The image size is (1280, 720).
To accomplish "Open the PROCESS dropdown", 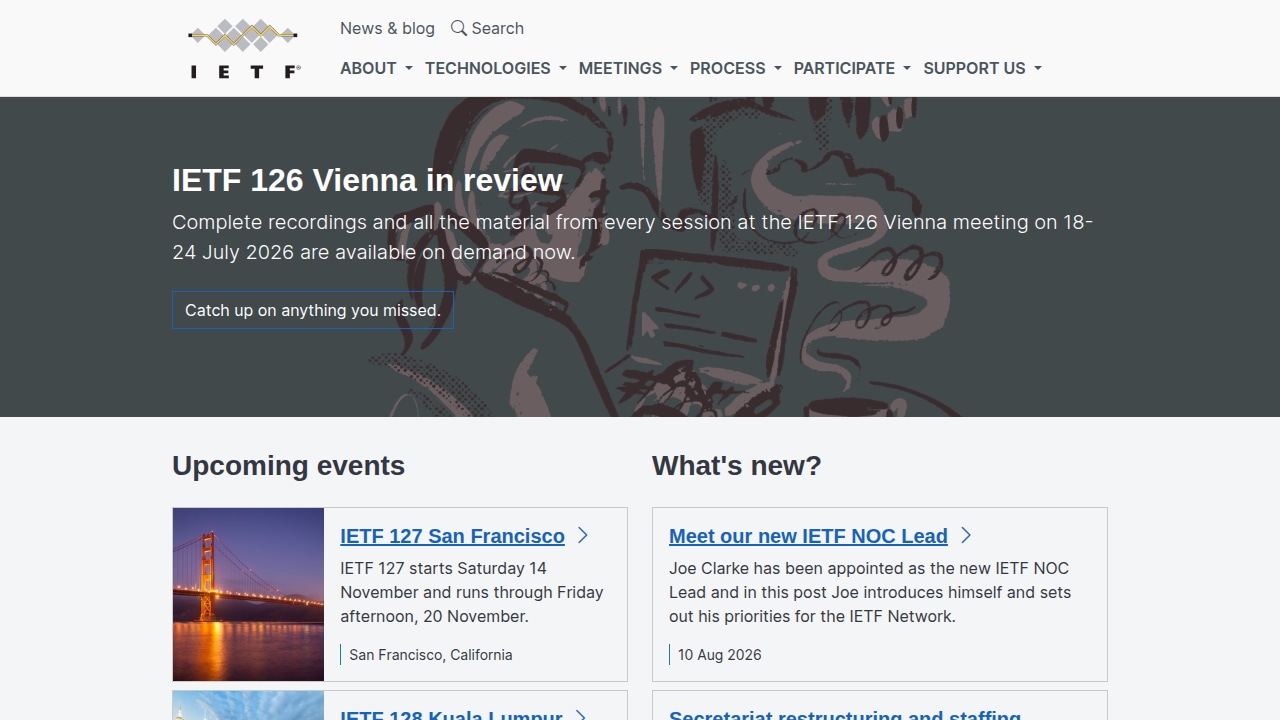I will coord(736,68).
